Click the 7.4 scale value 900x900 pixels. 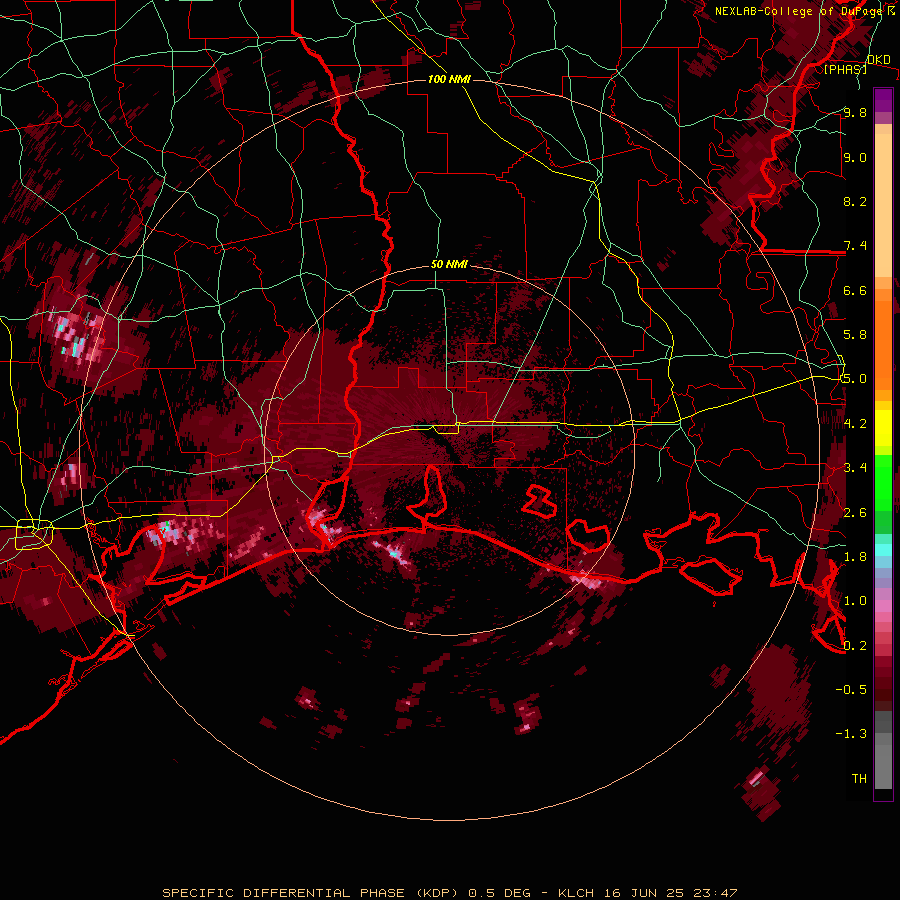[x=855, y=246]
